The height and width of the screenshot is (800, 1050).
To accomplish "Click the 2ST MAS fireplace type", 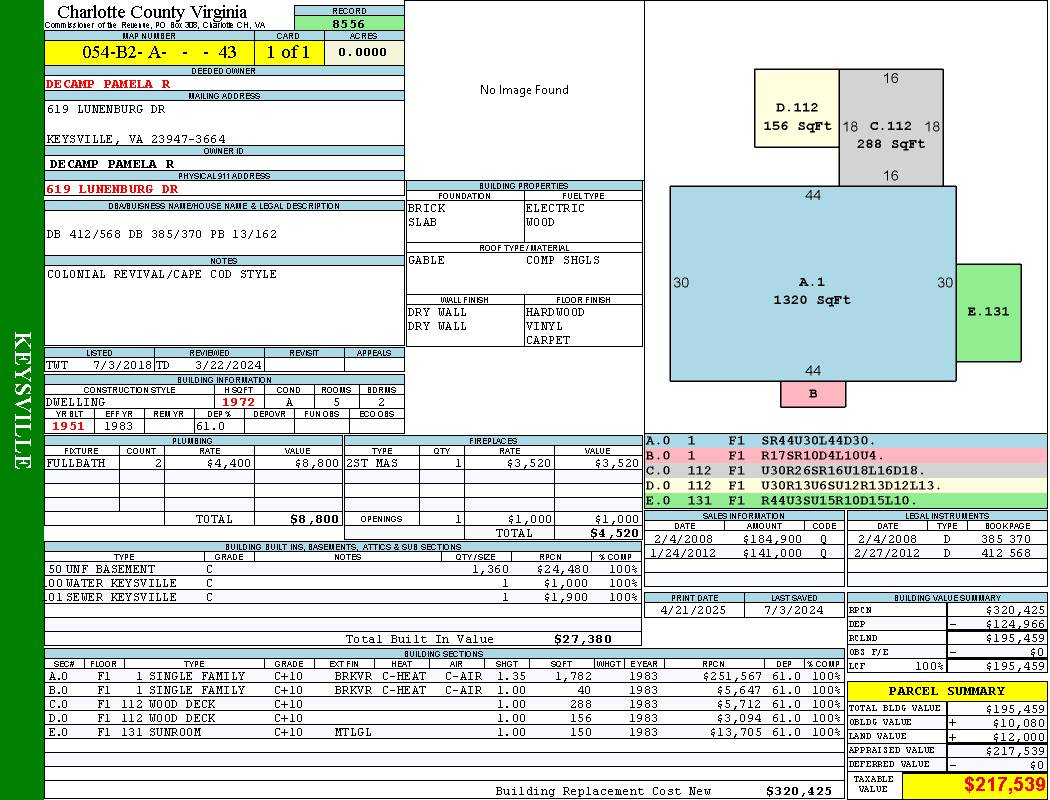I will pos(372,463).
